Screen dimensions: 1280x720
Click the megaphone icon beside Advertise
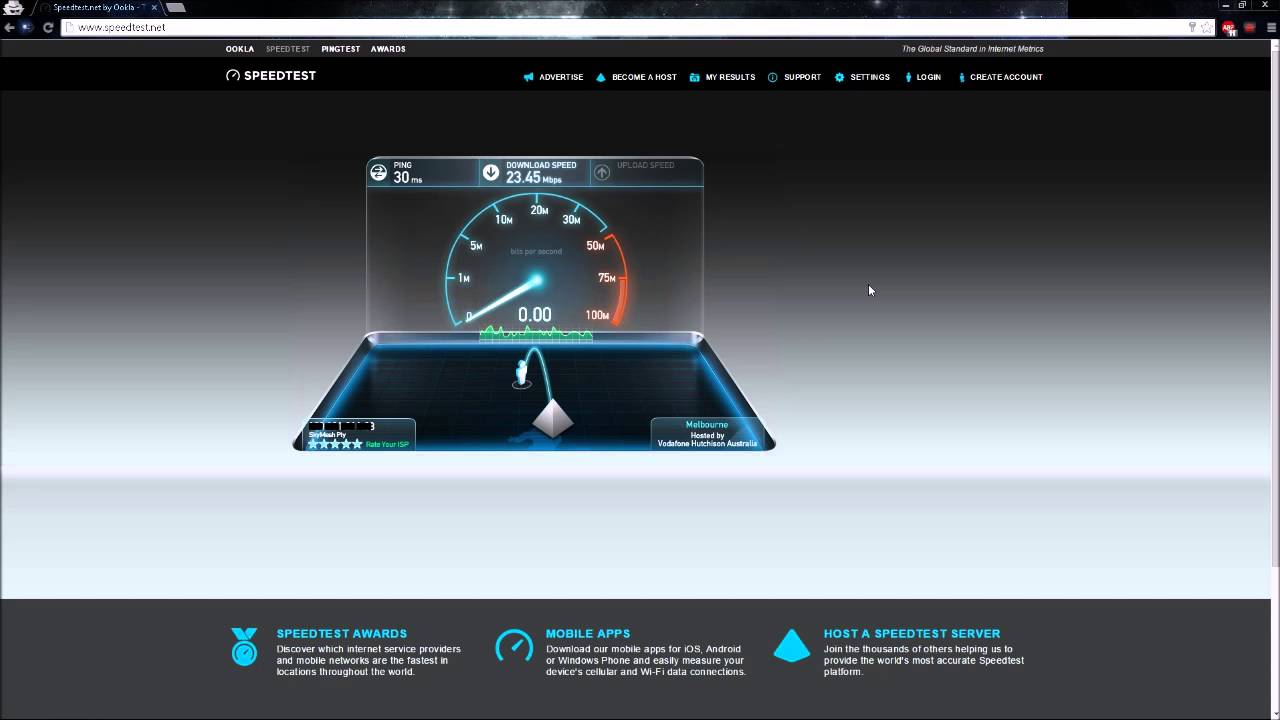coord(528,77)
